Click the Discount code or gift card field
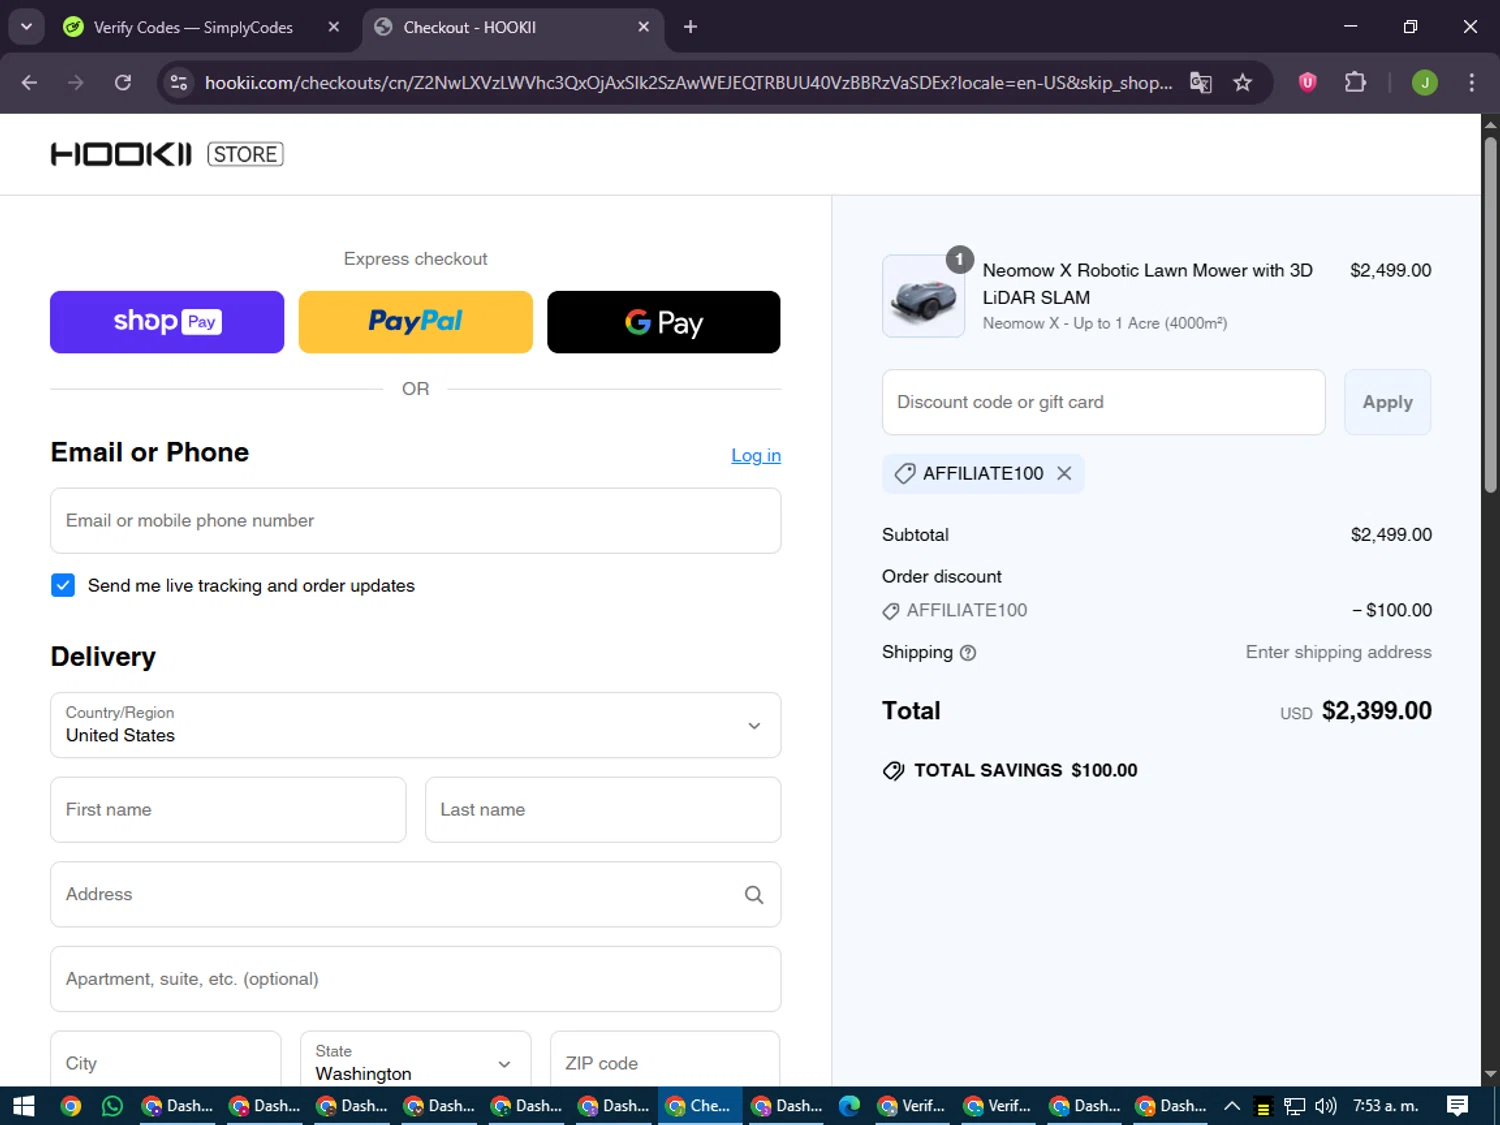1500x1125 pixels. pyautogui.click(x=1104, y=402)
